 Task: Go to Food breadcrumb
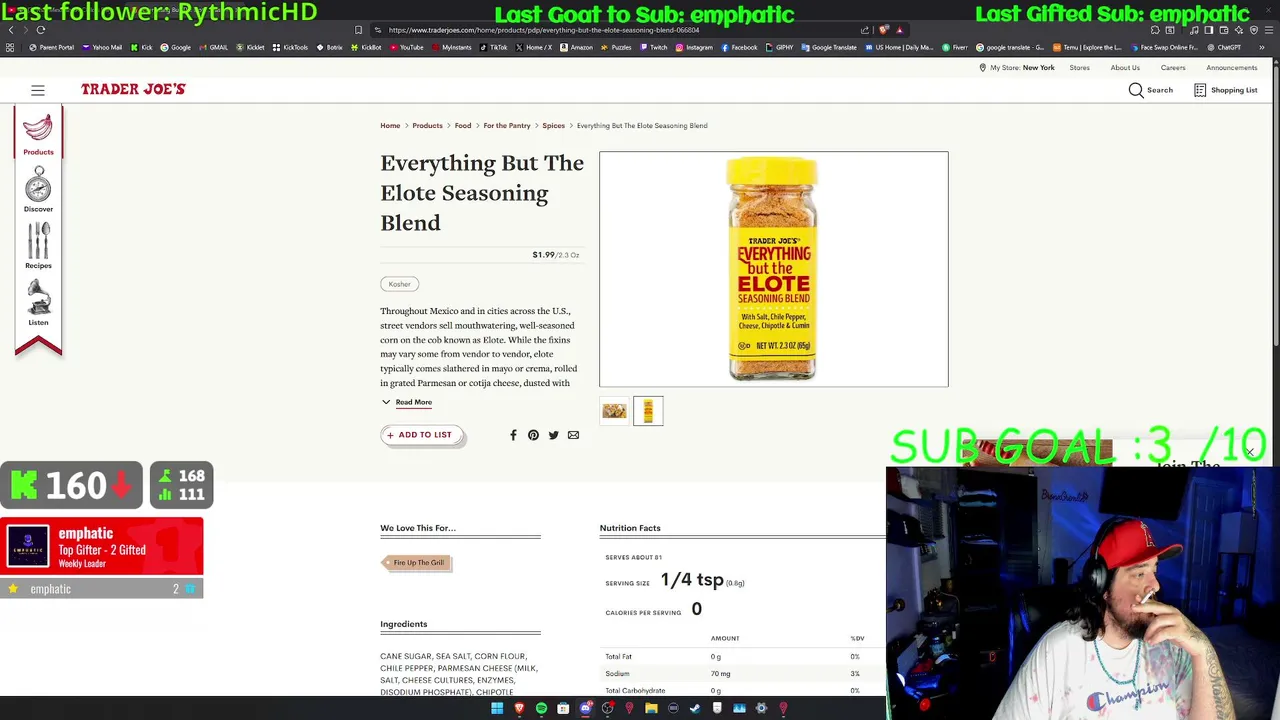pyautogui.click(x=463, y=126)
